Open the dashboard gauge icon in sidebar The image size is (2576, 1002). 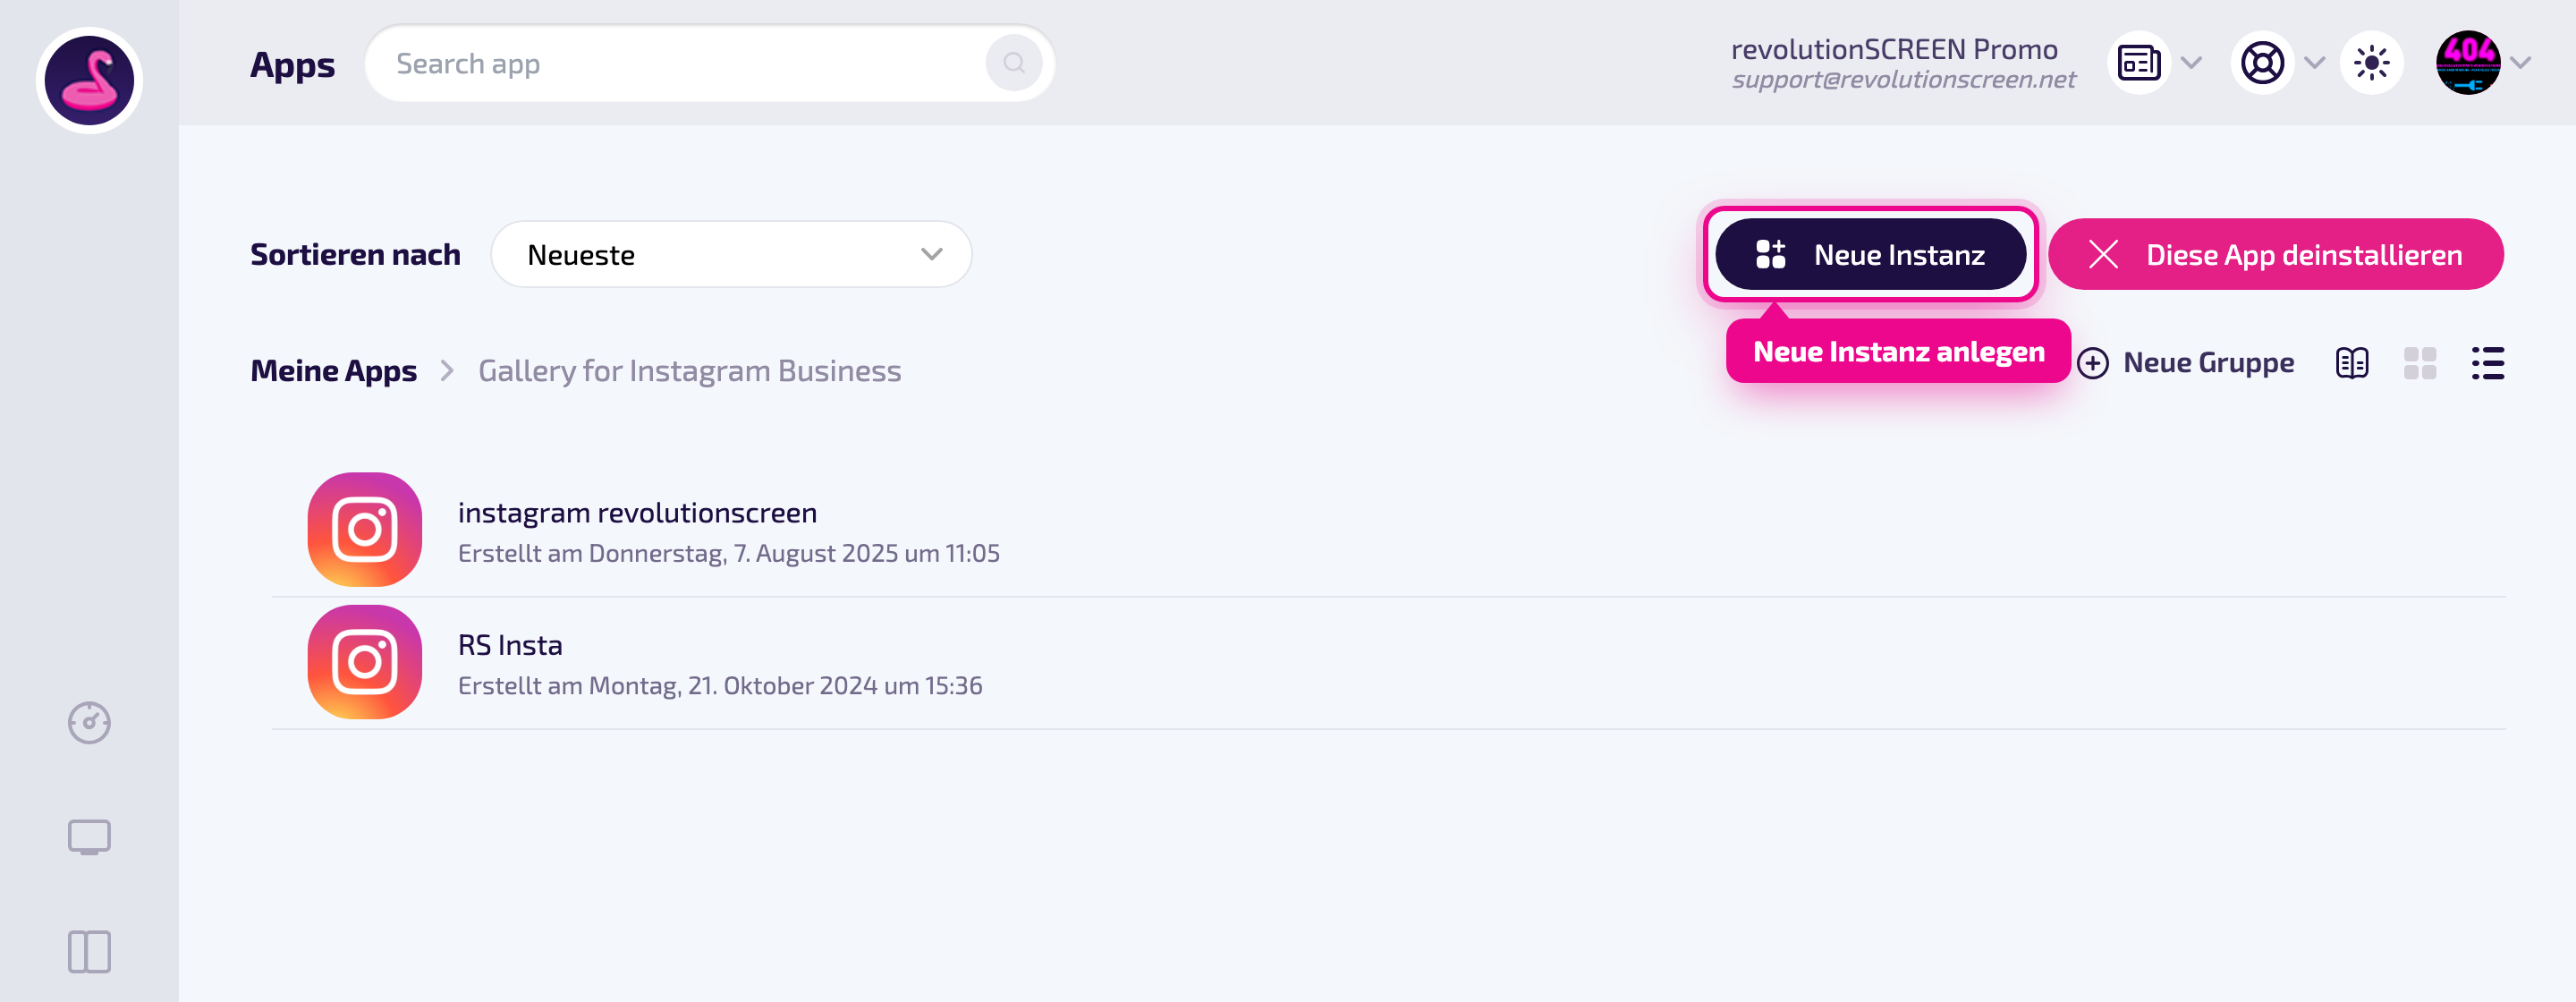pyautogui.click(x=89, y=722)
